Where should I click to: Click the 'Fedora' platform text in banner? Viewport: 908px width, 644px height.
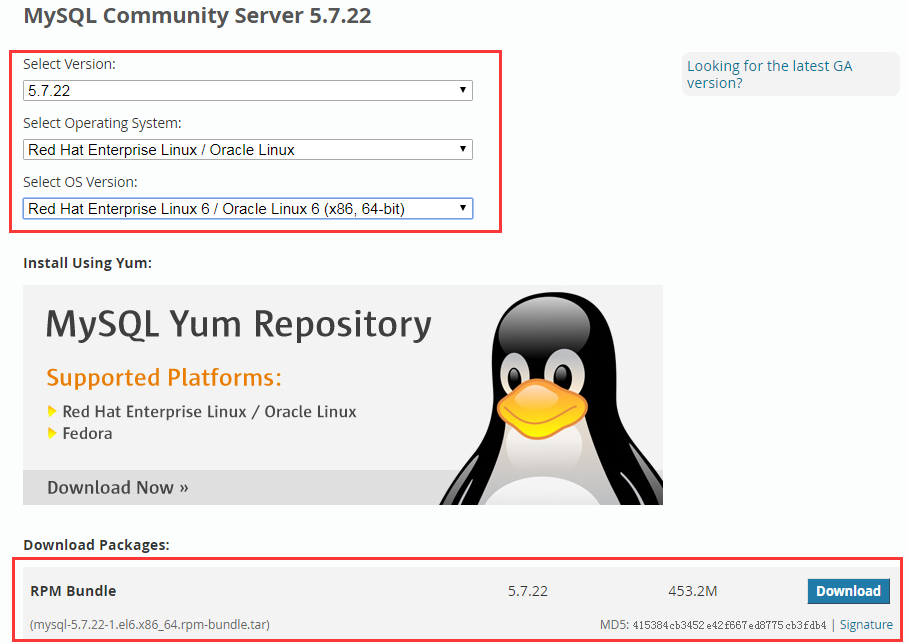click(87, 434)
